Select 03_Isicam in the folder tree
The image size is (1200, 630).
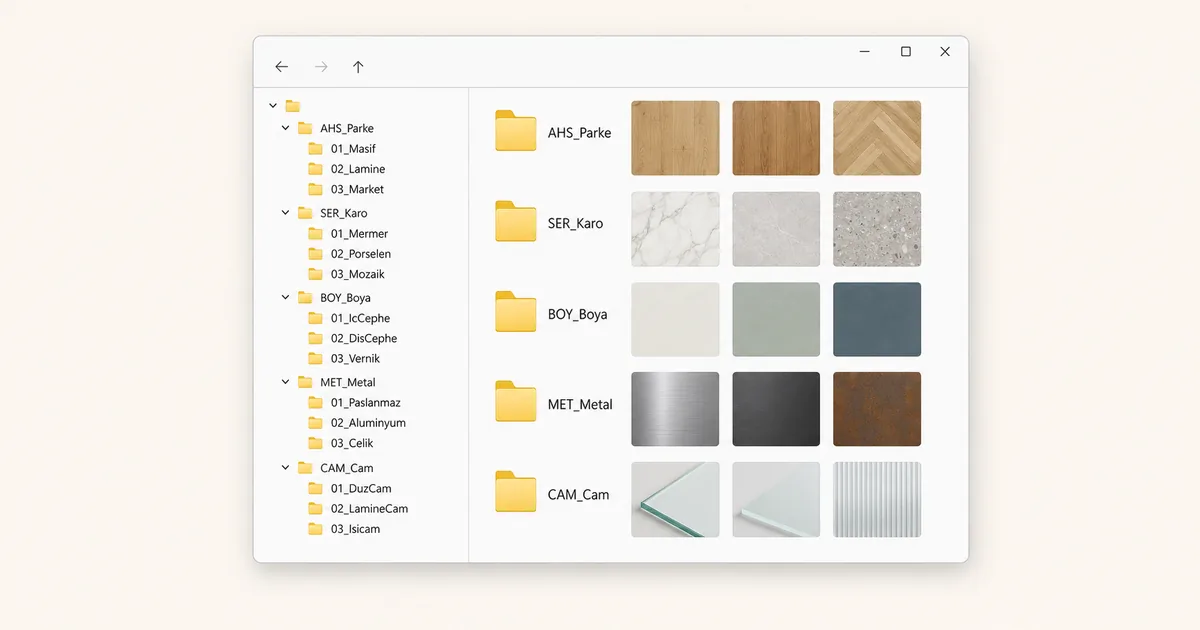click(x=355, y=529)
